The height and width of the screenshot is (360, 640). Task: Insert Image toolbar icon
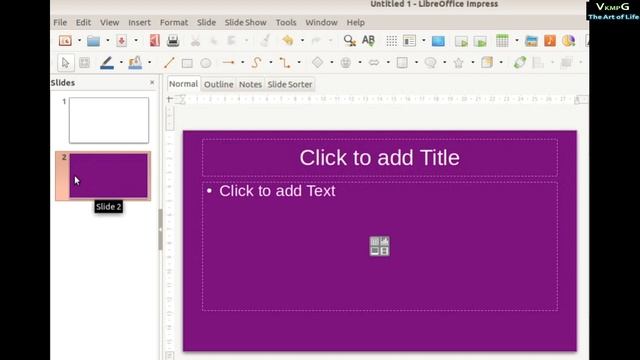click(x=531, y=41)
